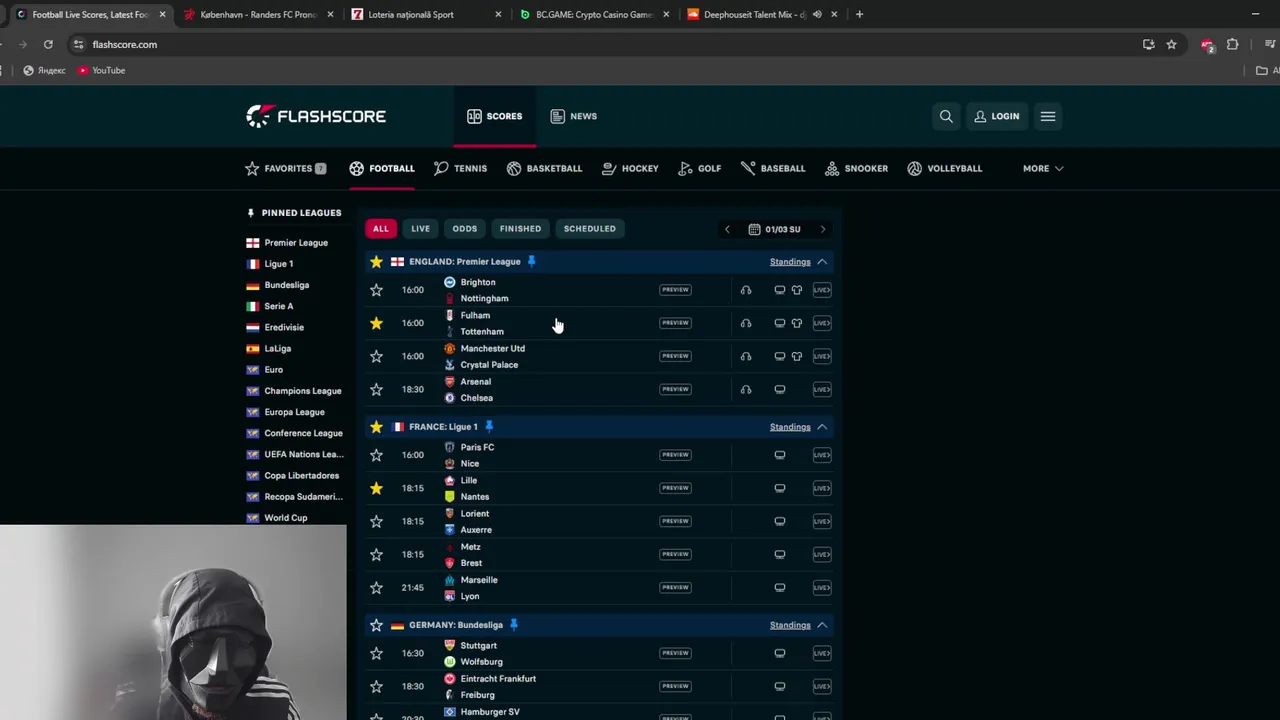1280x720 pixels.
Task: Click TV icon for Paris FC match
Action: coord(780,455)
